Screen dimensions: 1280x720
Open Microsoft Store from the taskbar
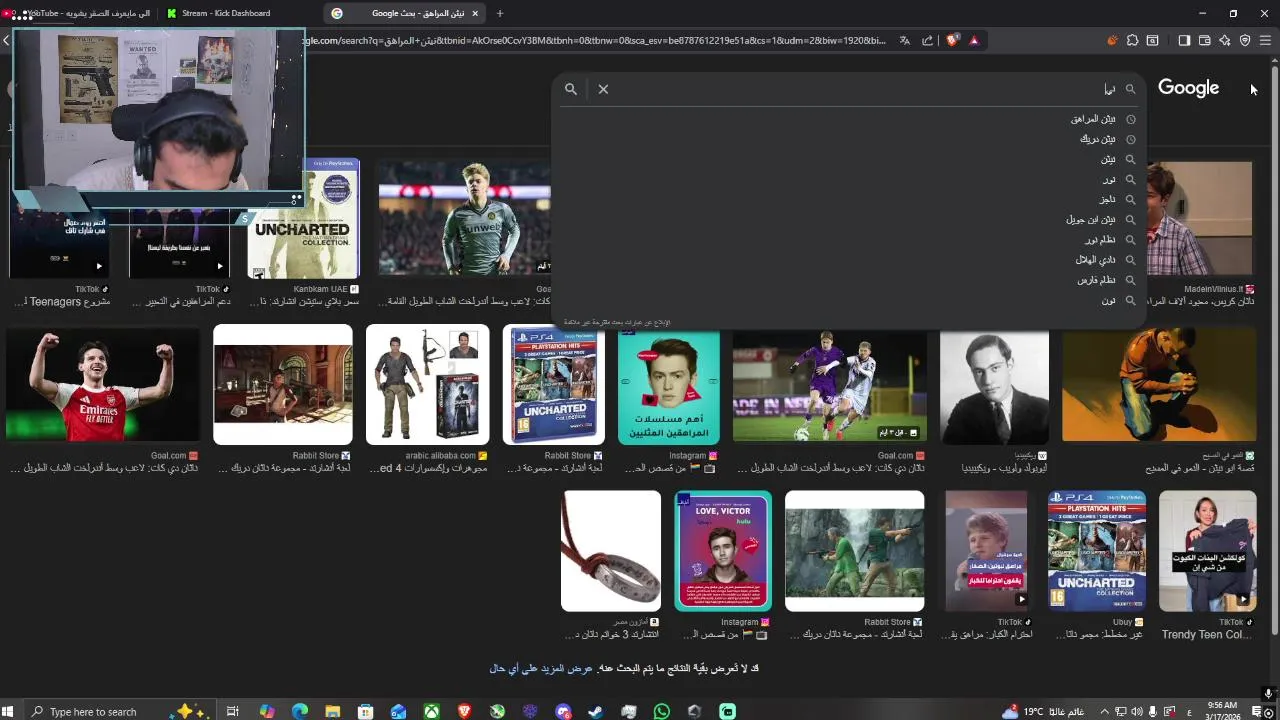[x=366, y=711]
